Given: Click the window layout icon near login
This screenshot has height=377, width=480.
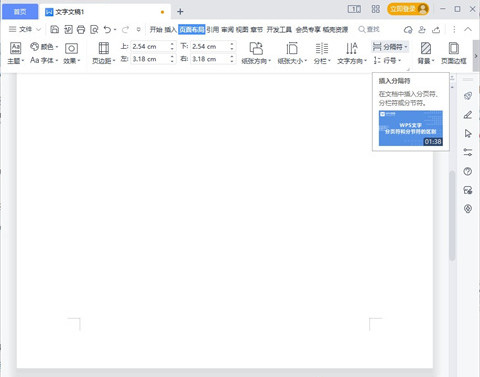Looking at the screenshot, I should (354, 9).
